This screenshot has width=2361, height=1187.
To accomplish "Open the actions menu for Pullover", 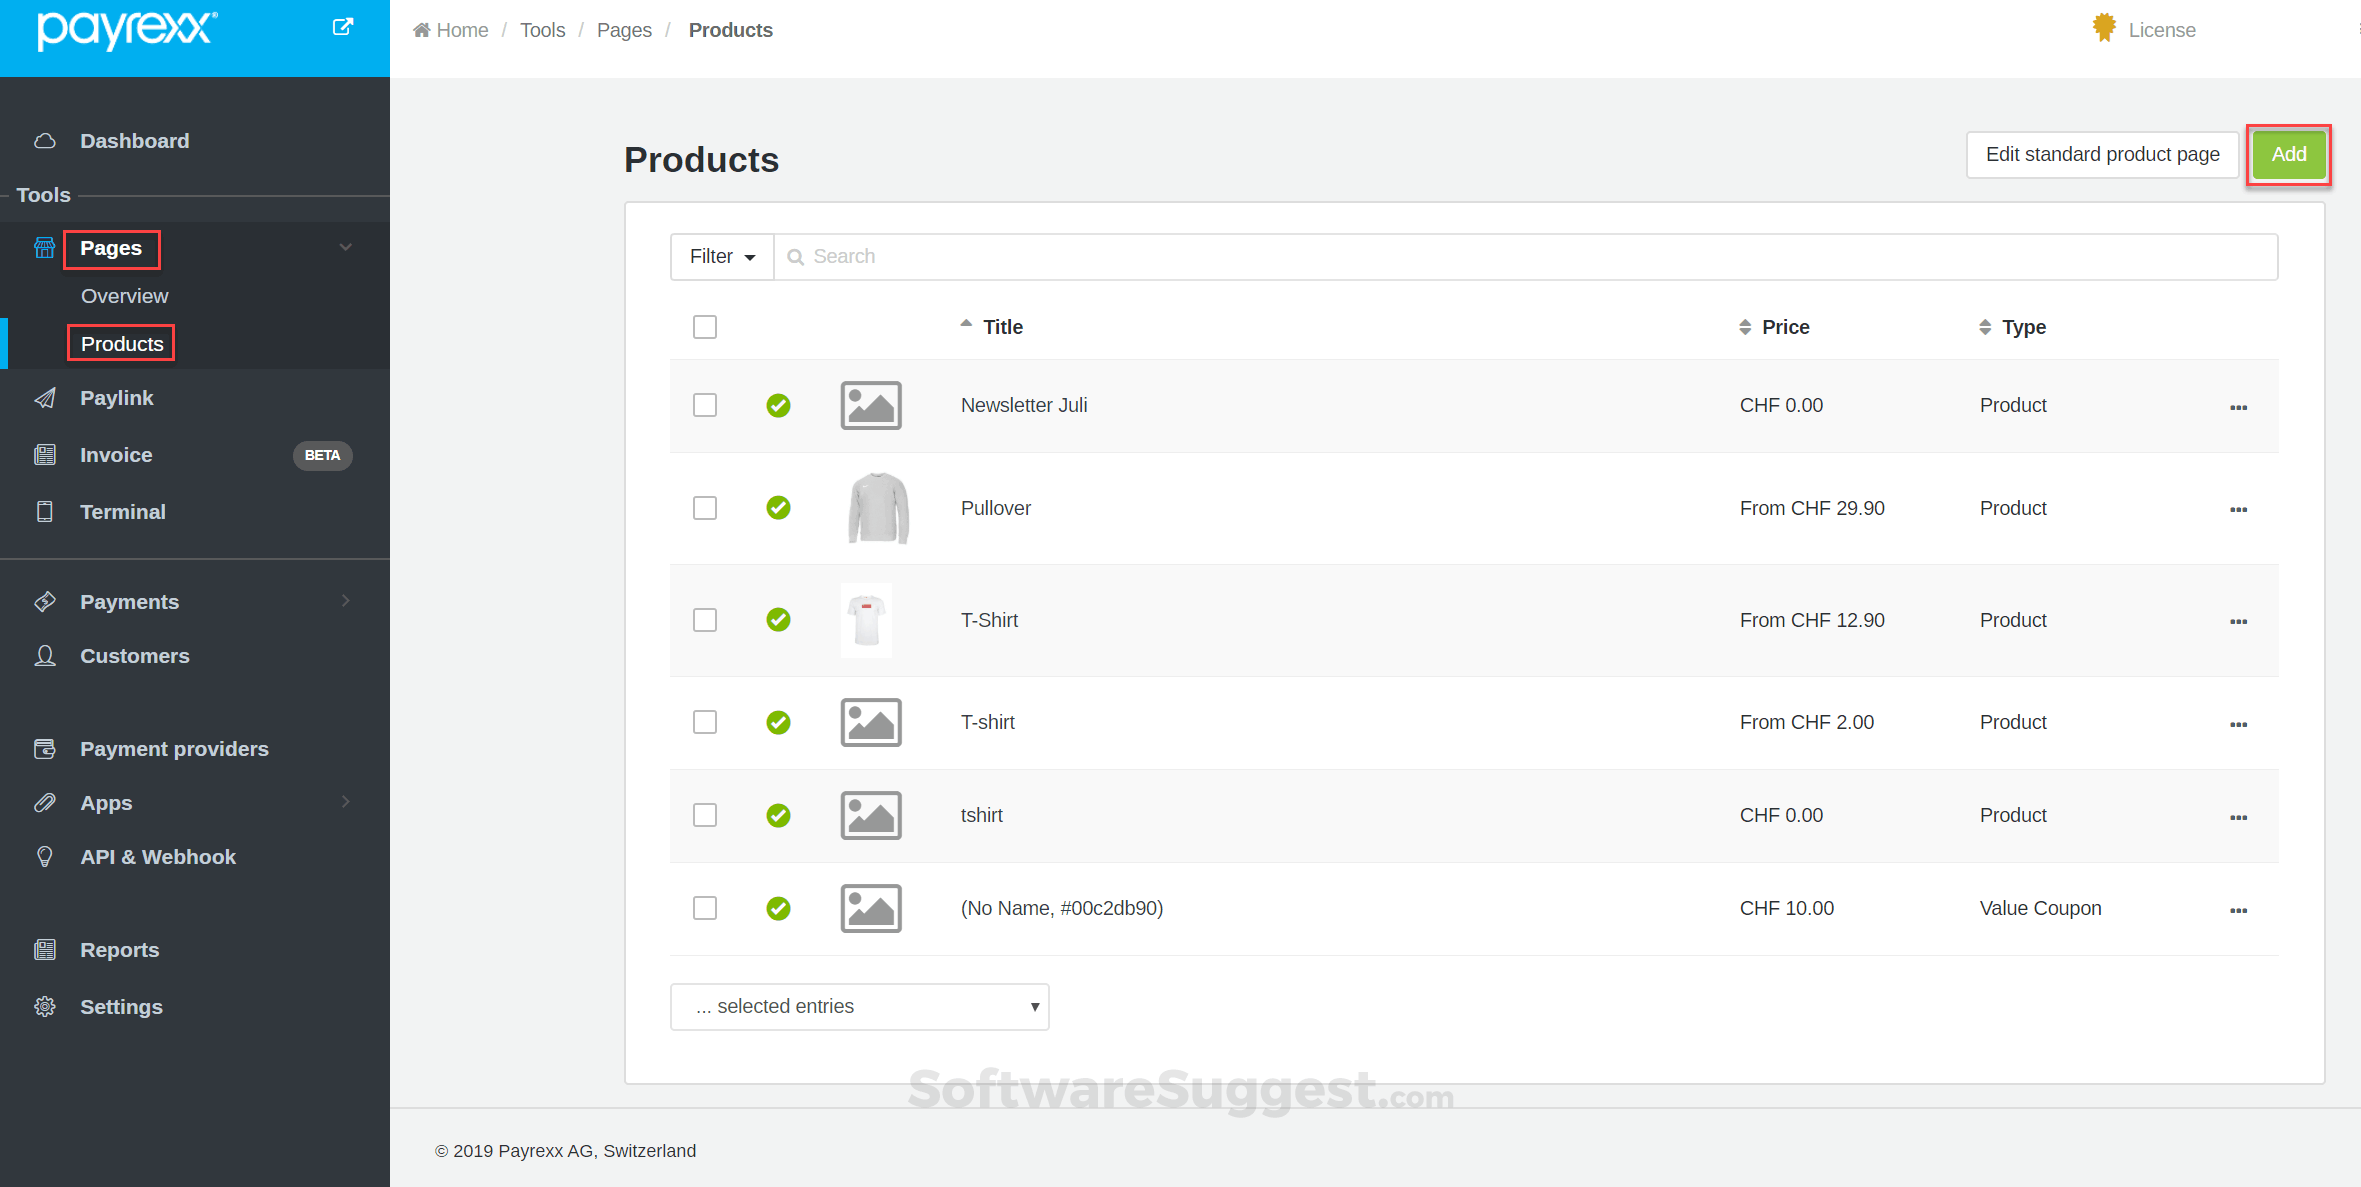I will pyautogui.click(x=2238, y=510).
